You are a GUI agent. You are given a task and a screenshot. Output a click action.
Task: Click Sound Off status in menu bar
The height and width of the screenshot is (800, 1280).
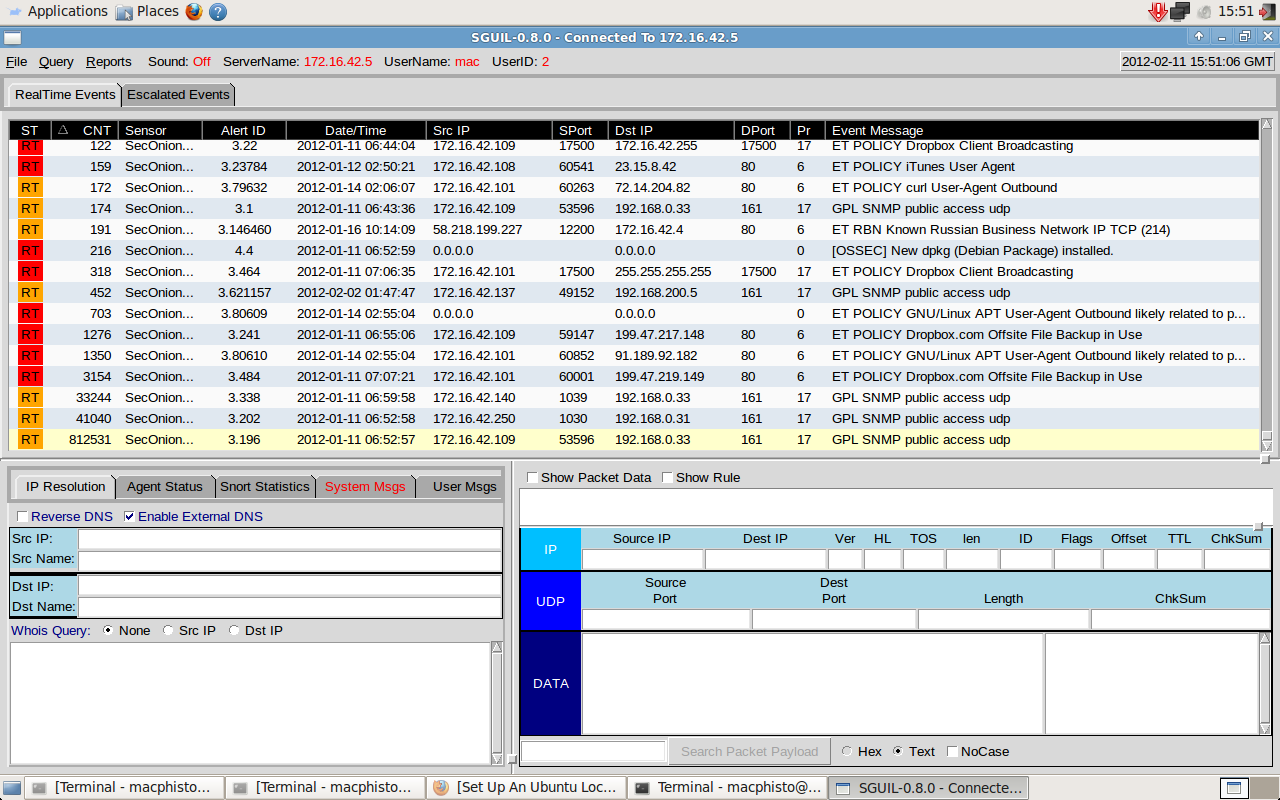click(x=179, y=62)
